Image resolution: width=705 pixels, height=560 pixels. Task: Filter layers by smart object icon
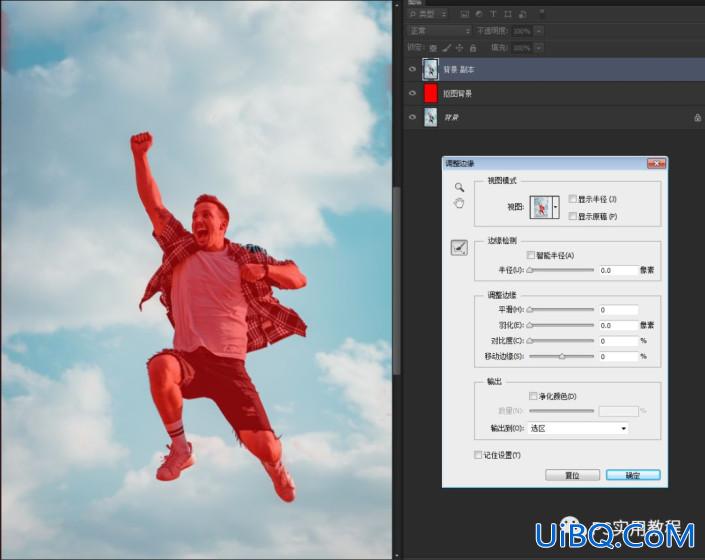522,14
